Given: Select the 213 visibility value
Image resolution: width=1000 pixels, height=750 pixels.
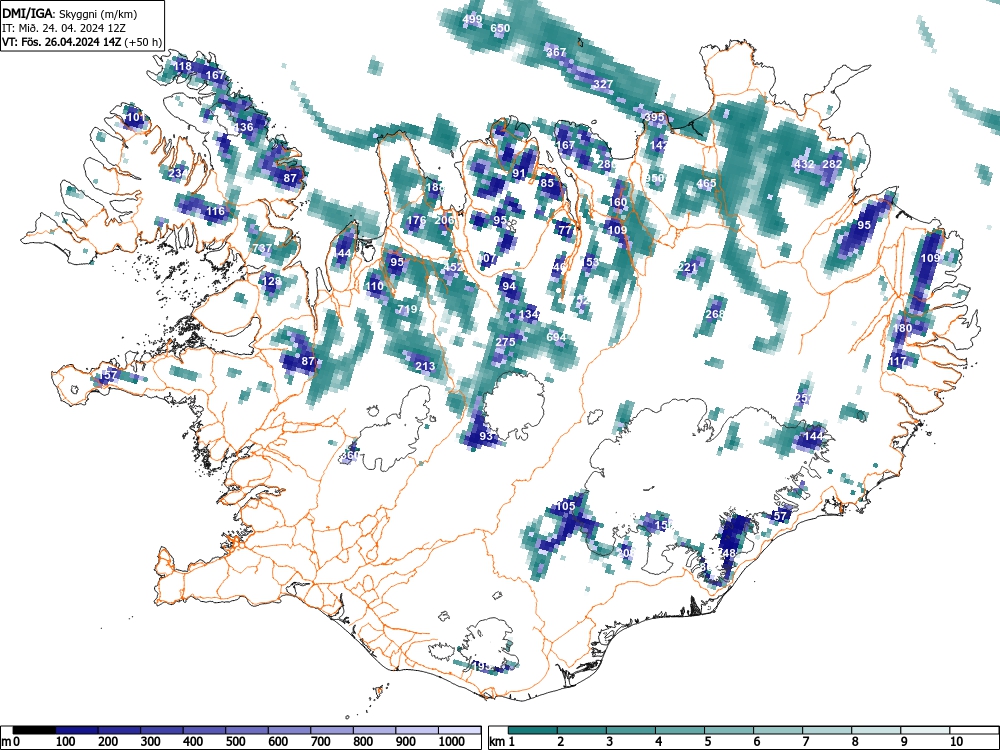Looking at the screenshot, I should click(425, 366).
